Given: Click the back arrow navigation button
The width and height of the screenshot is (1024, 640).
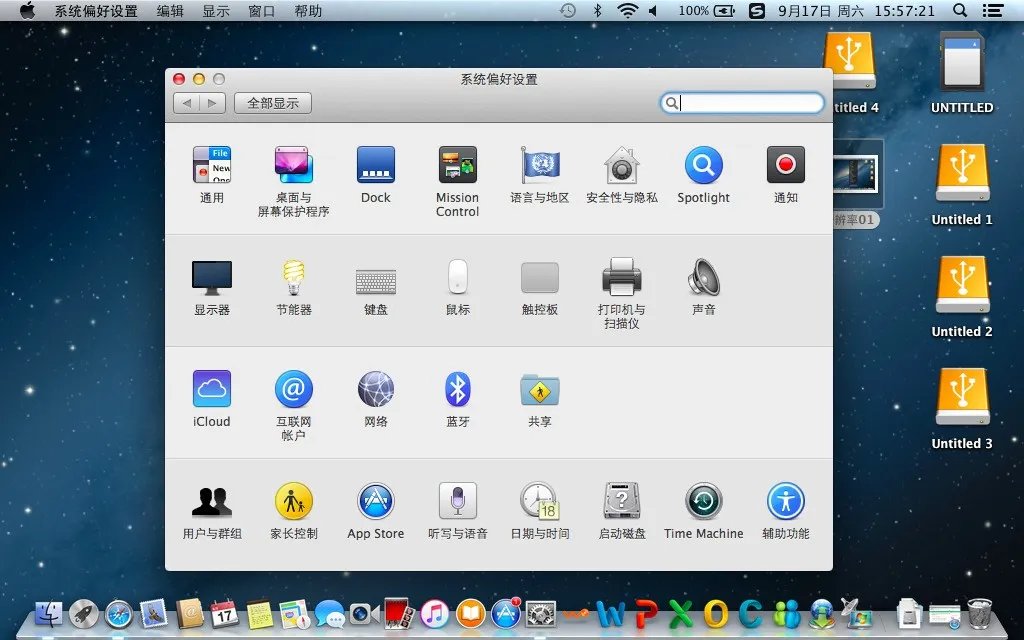Looking at the screenshot, I should [x=187, y=103].
